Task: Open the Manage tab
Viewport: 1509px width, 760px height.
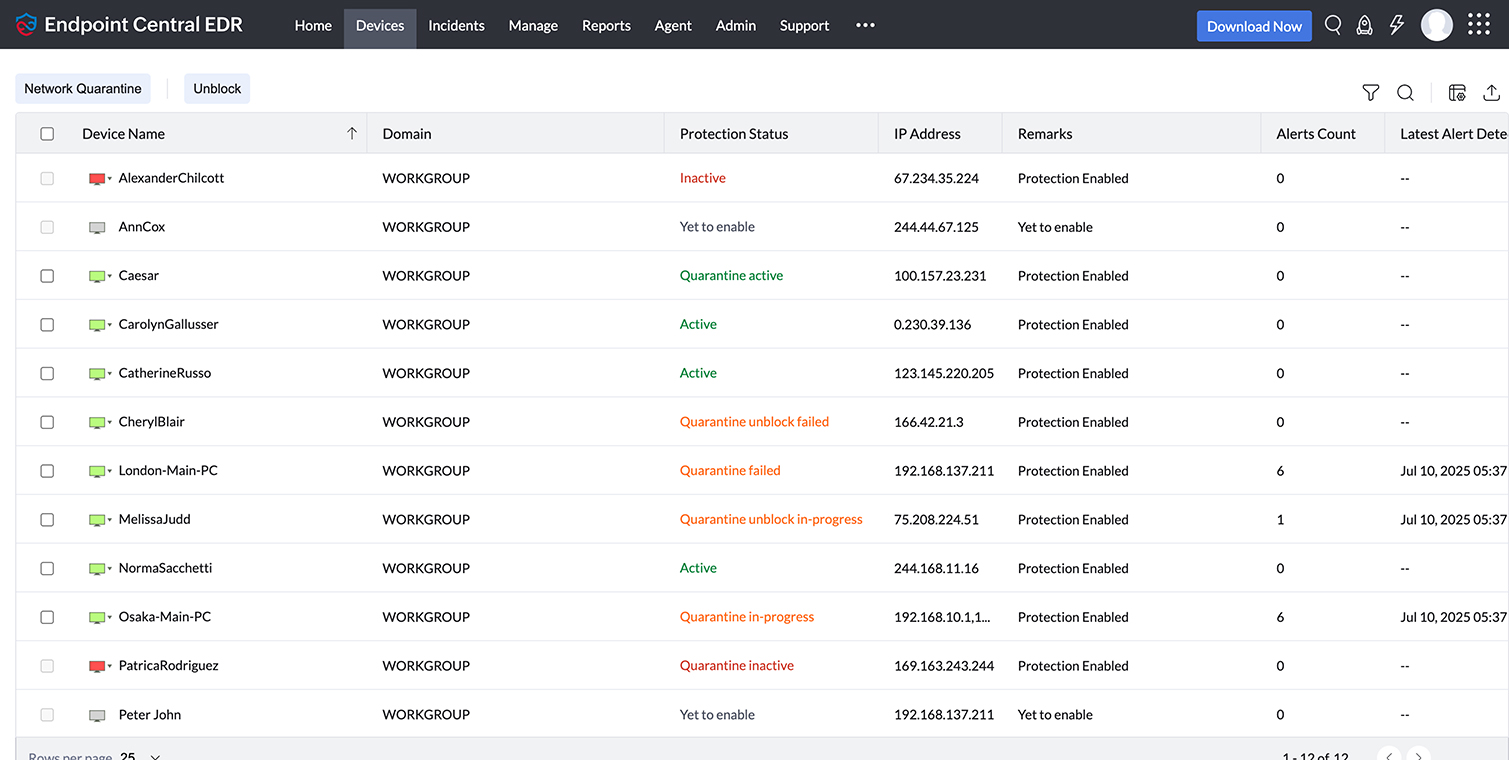Action: click(533, 26)
